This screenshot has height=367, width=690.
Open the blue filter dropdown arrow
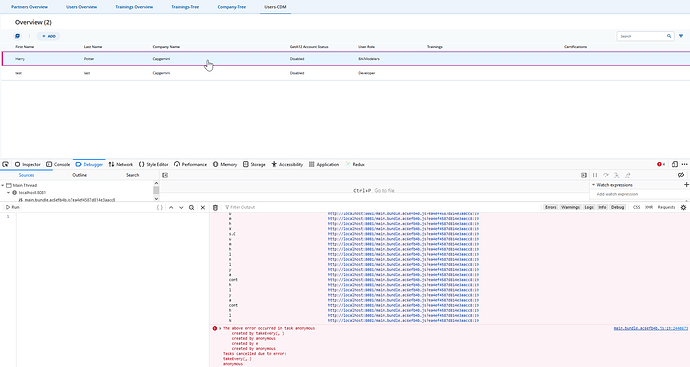point(681,36)
